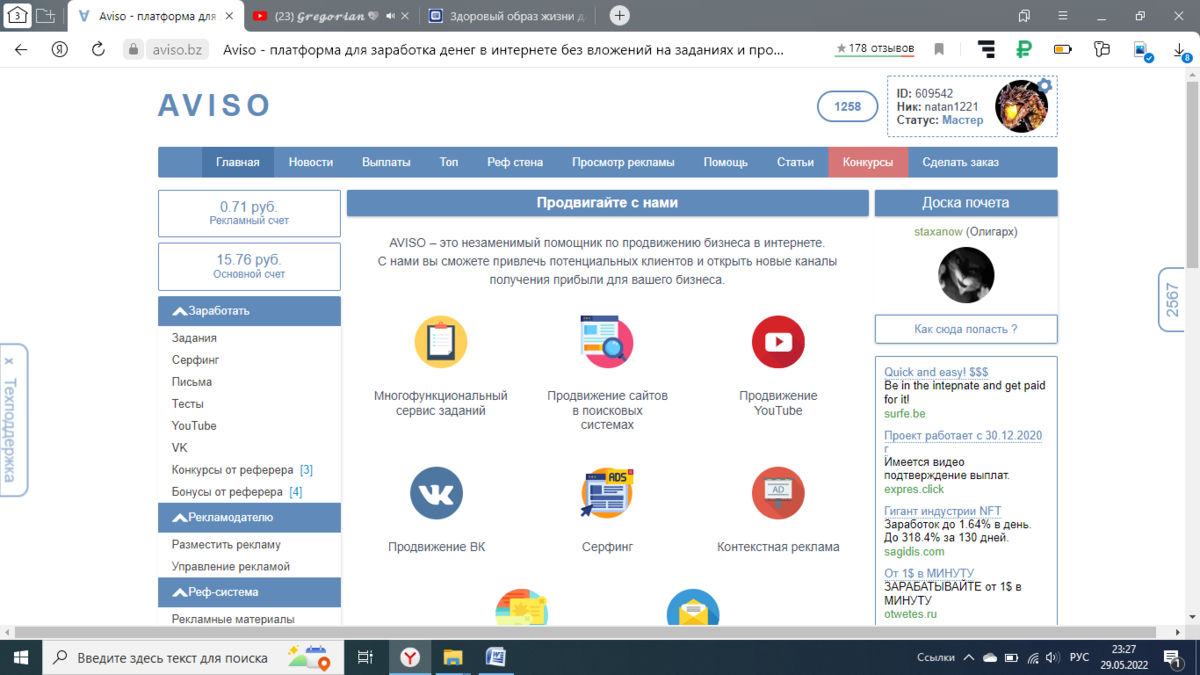Open the Главная menu item
Image resolution: width=1200 pixels, height=675 pixels.
coord(238,162)
